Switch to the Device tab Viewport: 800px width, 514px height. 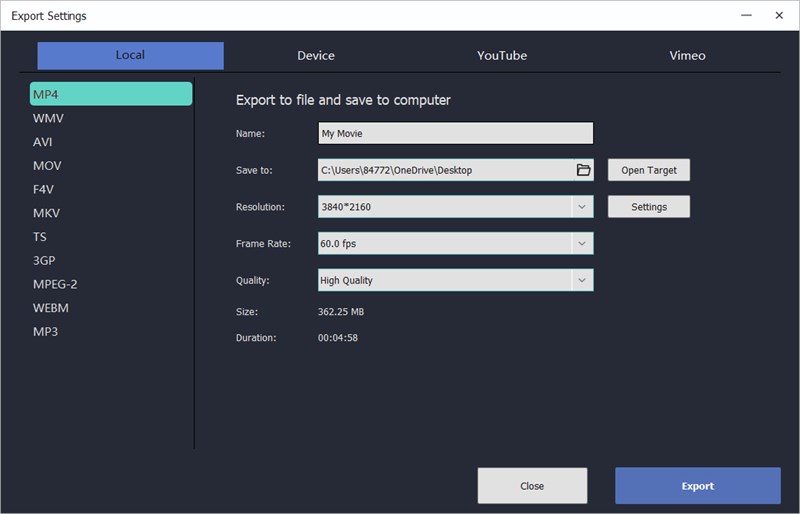(x=316, y=56)
